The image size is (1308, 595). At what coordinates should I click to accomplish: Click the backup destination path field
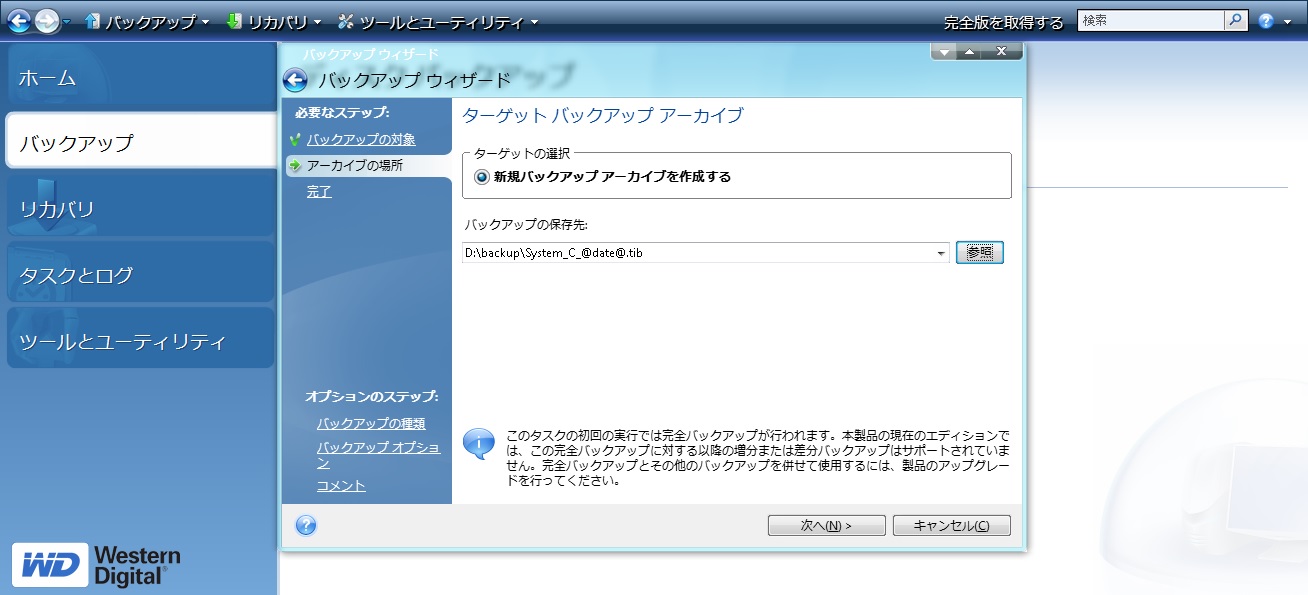pyautogui.click(x=698, y=253)
